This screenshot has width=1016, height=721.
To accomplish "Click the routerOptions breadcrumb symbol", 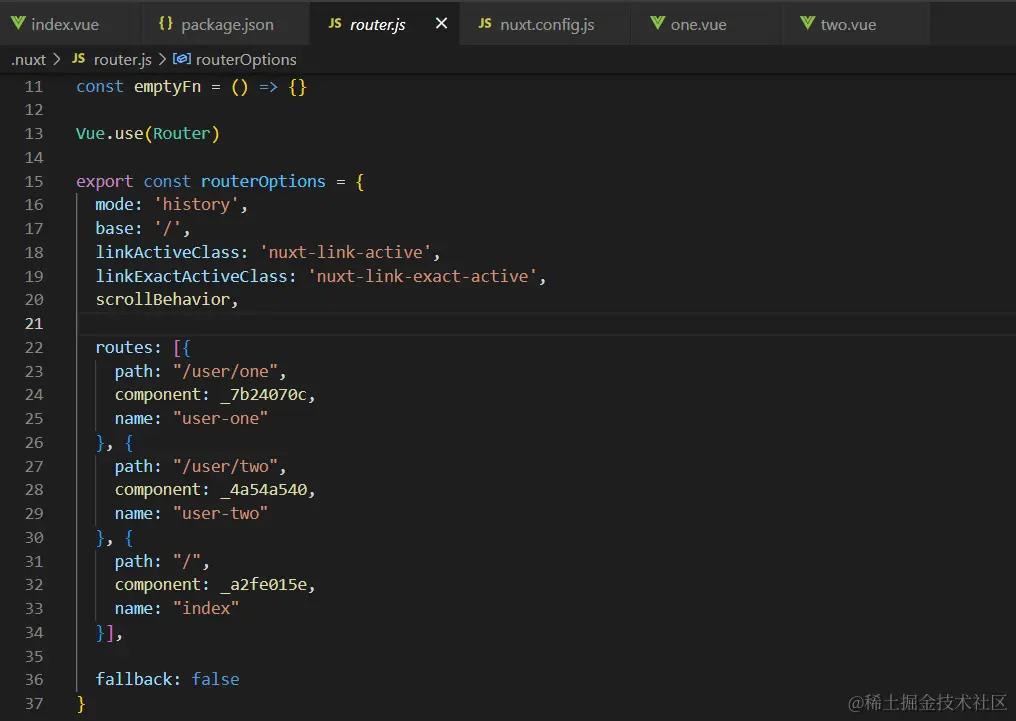I will click(x=246, y=60).
